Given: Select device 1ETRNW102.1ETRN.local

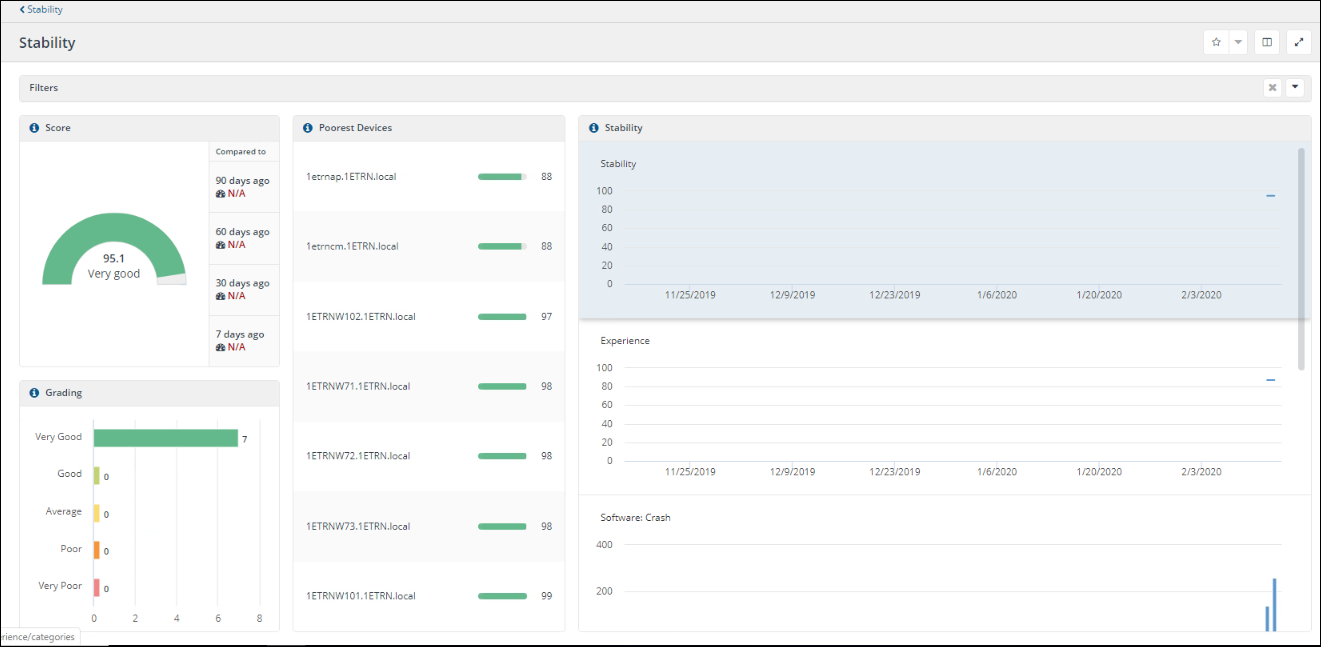Looking at the screenshot, I should (x=360, y=317).
